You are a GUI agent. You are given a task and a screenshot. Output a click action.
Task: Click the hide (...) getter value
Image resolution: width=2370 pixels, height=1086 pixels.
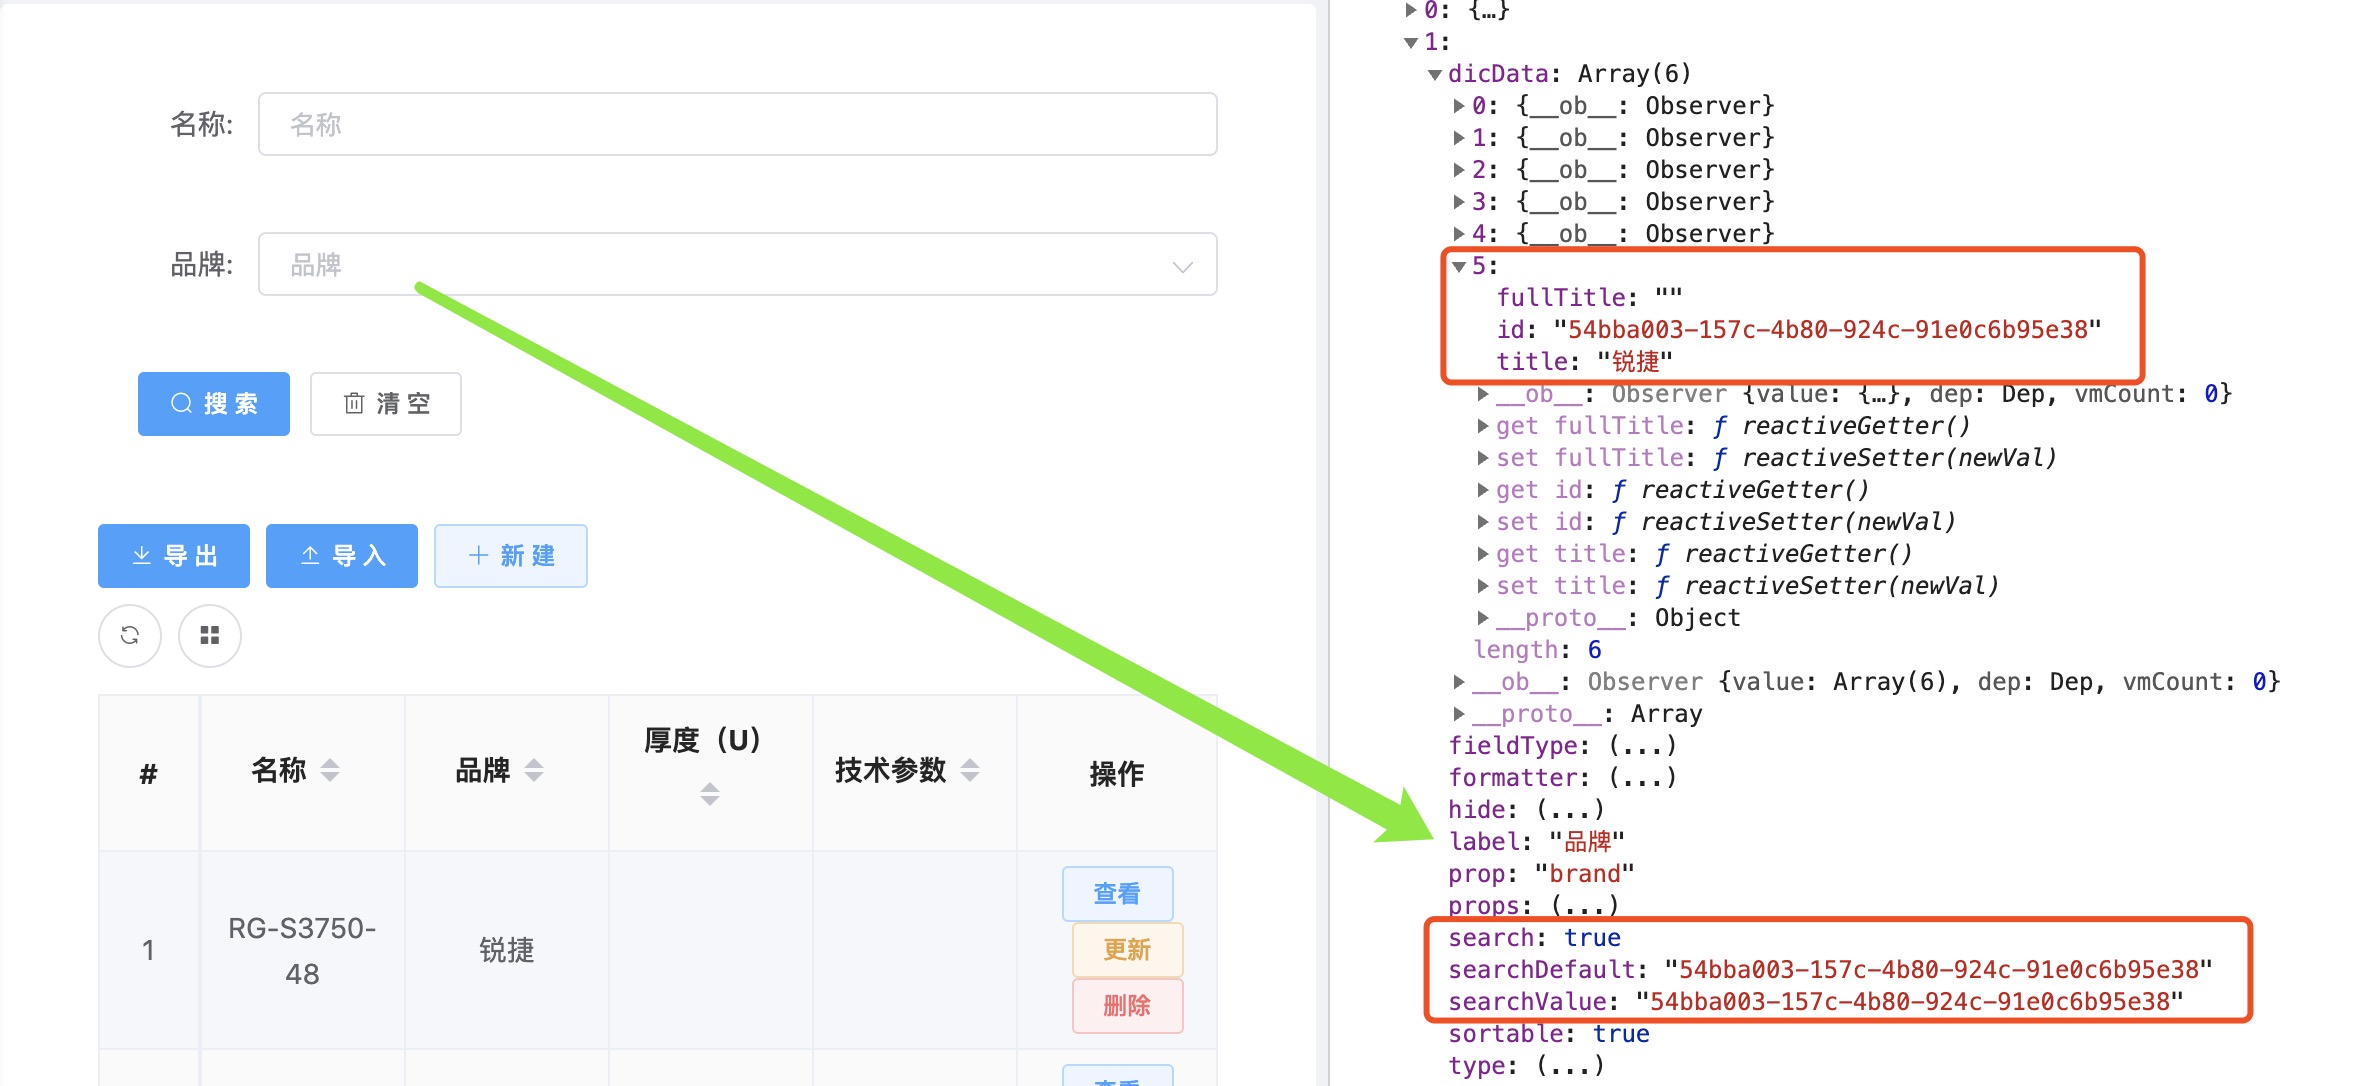coord(1570,810)
